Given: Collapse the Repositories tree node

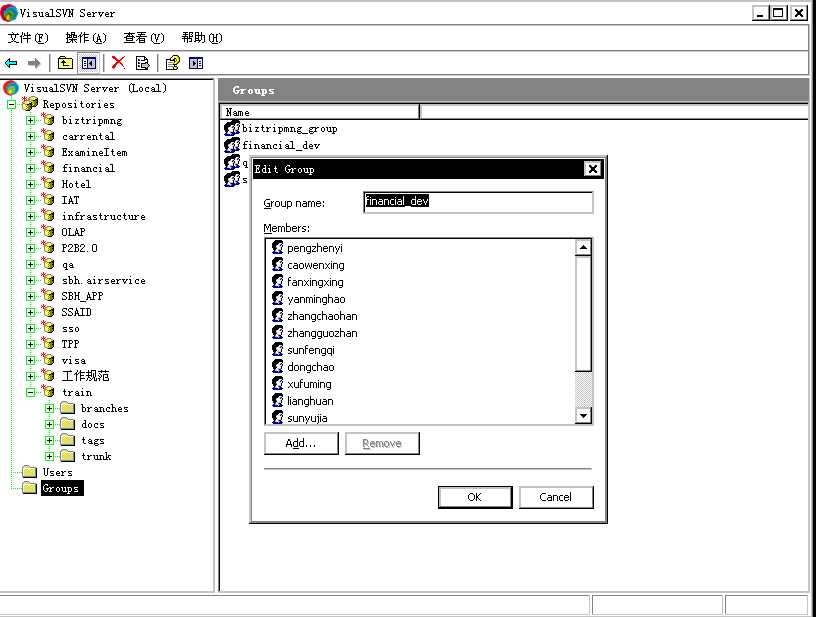Looking at the screenshot, I should click(11, 104).
